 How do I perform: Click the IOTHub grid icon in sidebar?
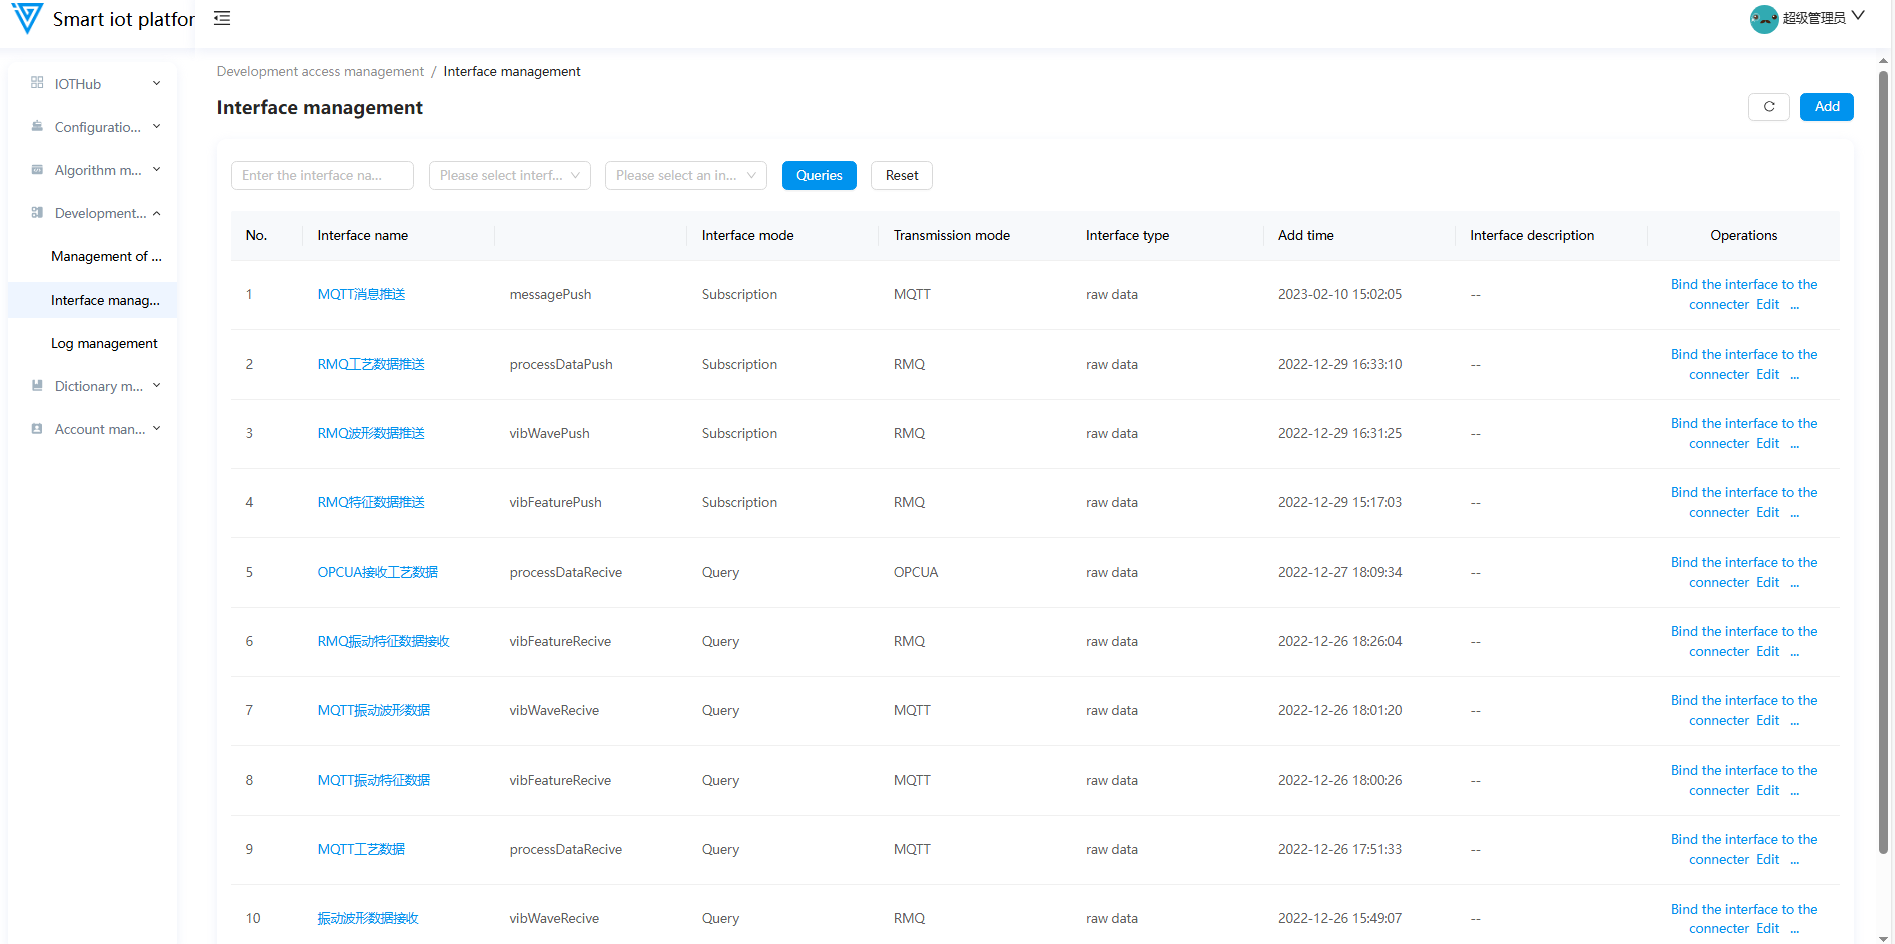click(x=37, y=83)
